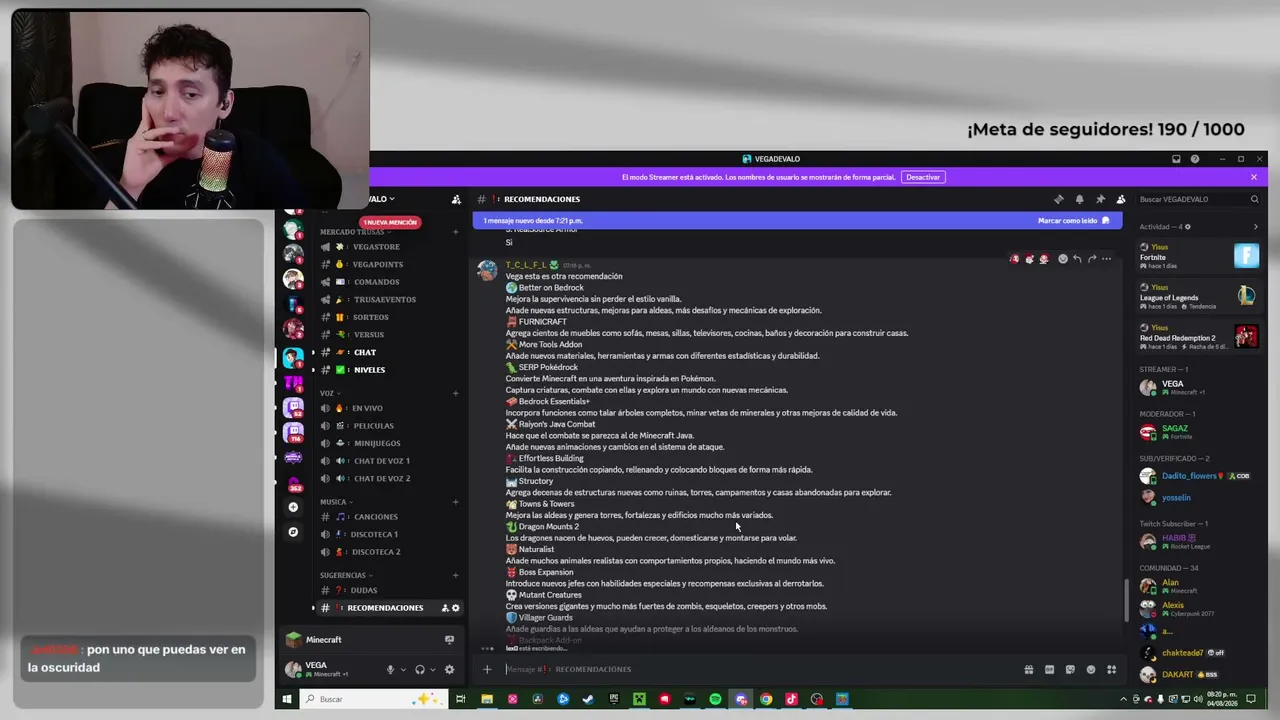
Task: Open Google Chrome from the taskbar
Action: [766, 699]
